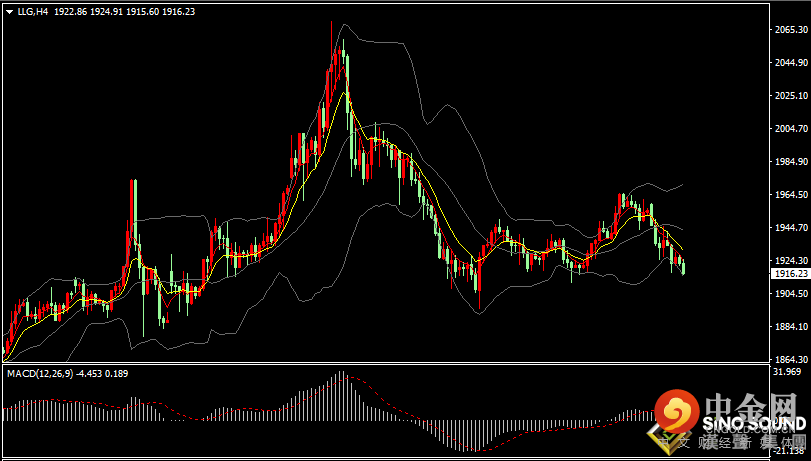Click the 中金网 watermark characters
The width and height of the screenshot is (811, 461).
750,404
